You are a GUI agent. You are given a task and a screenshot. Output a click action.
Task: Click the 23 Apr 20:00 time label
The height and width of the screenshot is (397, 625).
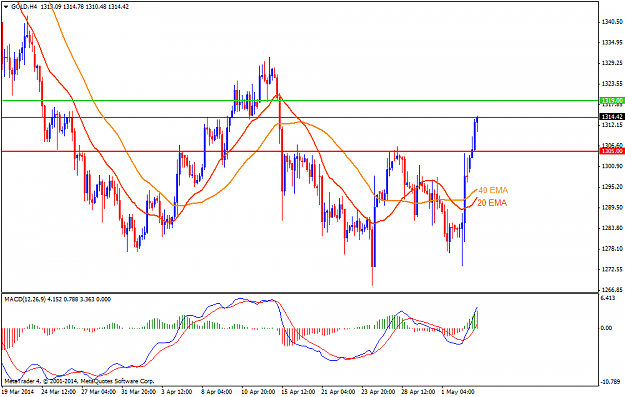click(379, 392)
